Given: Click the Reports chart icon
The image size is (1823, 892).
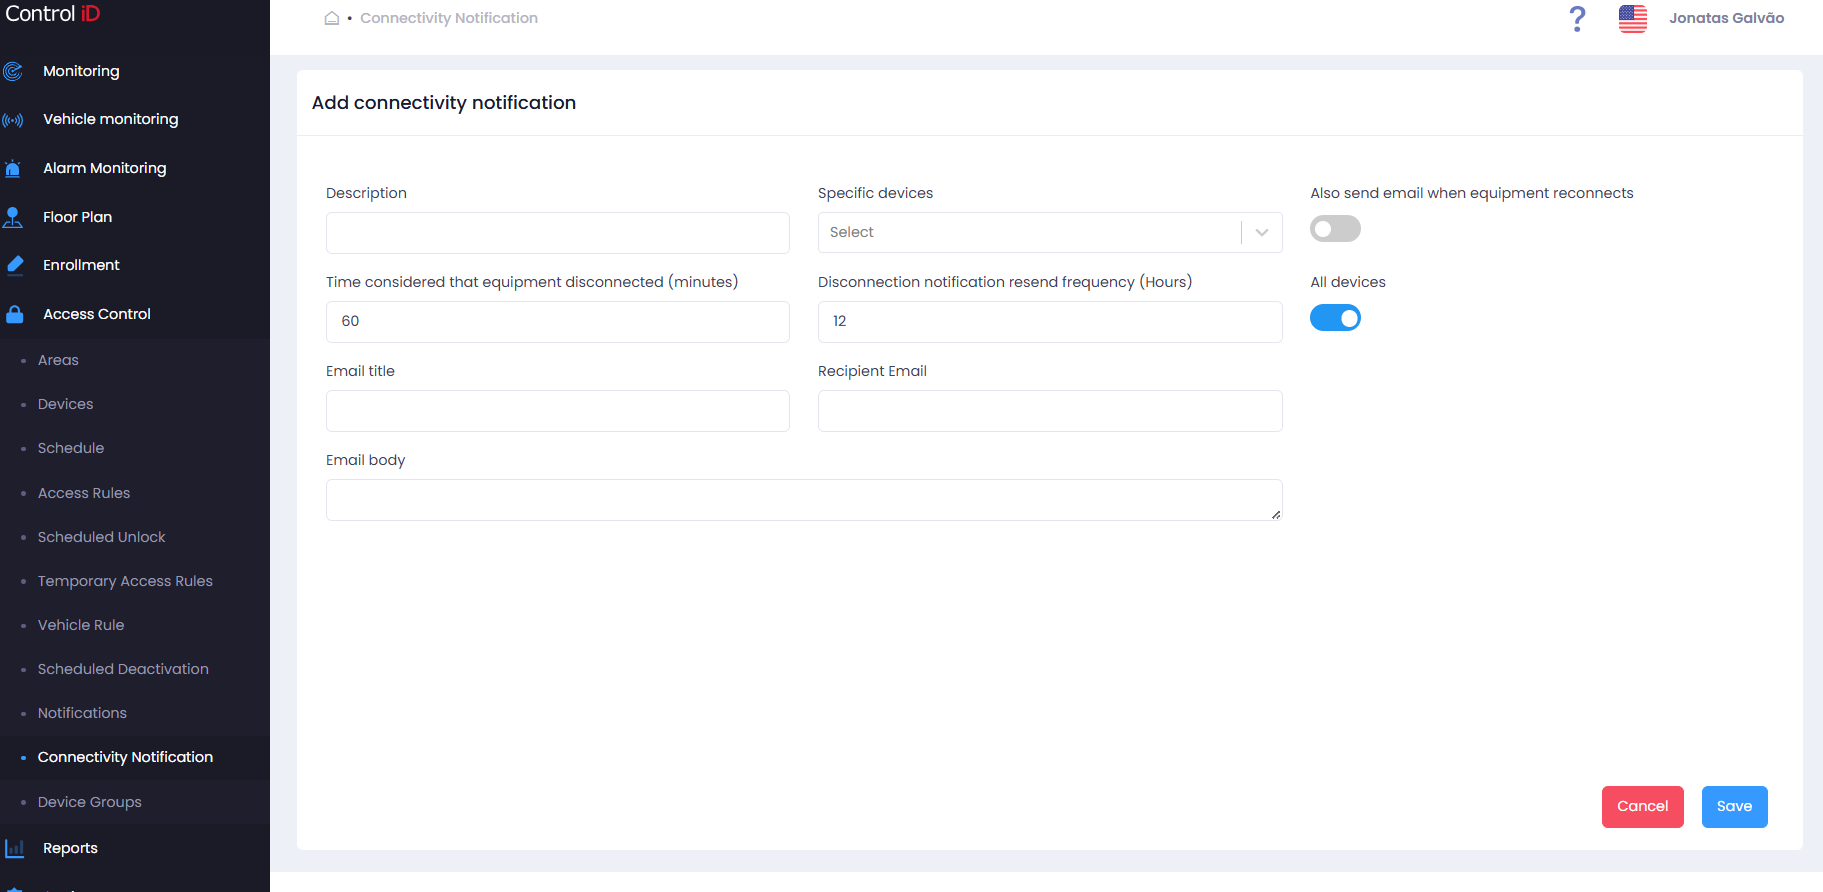Looking at the screenshot, I should [x=14, y=848].
